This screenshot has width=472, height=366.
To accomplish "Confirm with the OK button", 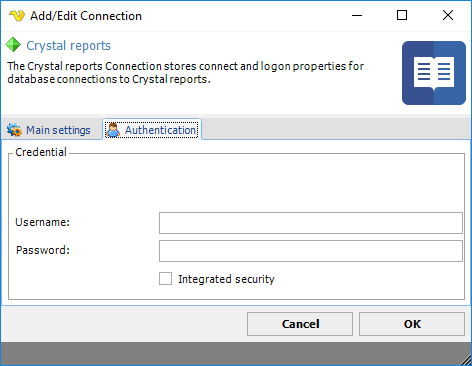I will (x=412, y=324).
